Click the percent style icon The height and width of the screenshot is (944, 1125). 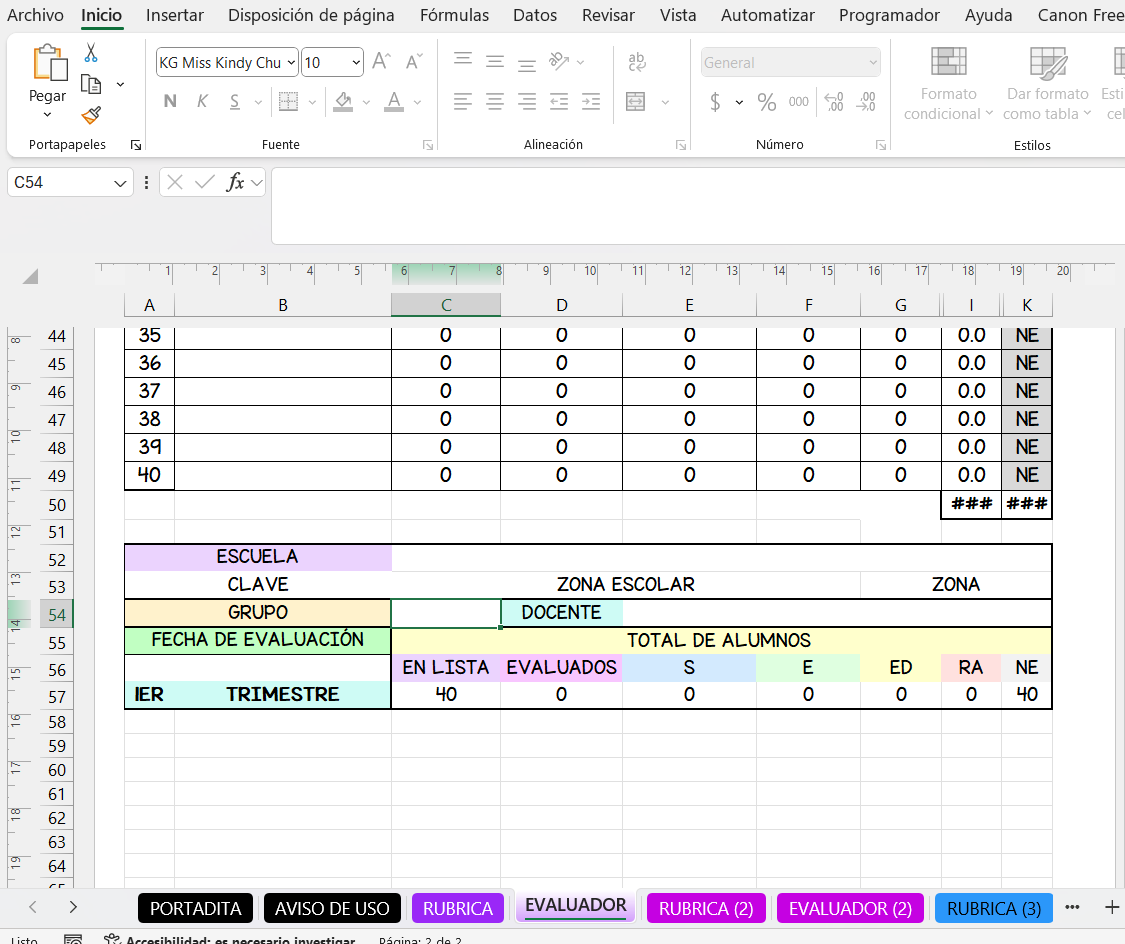point(767,102)
